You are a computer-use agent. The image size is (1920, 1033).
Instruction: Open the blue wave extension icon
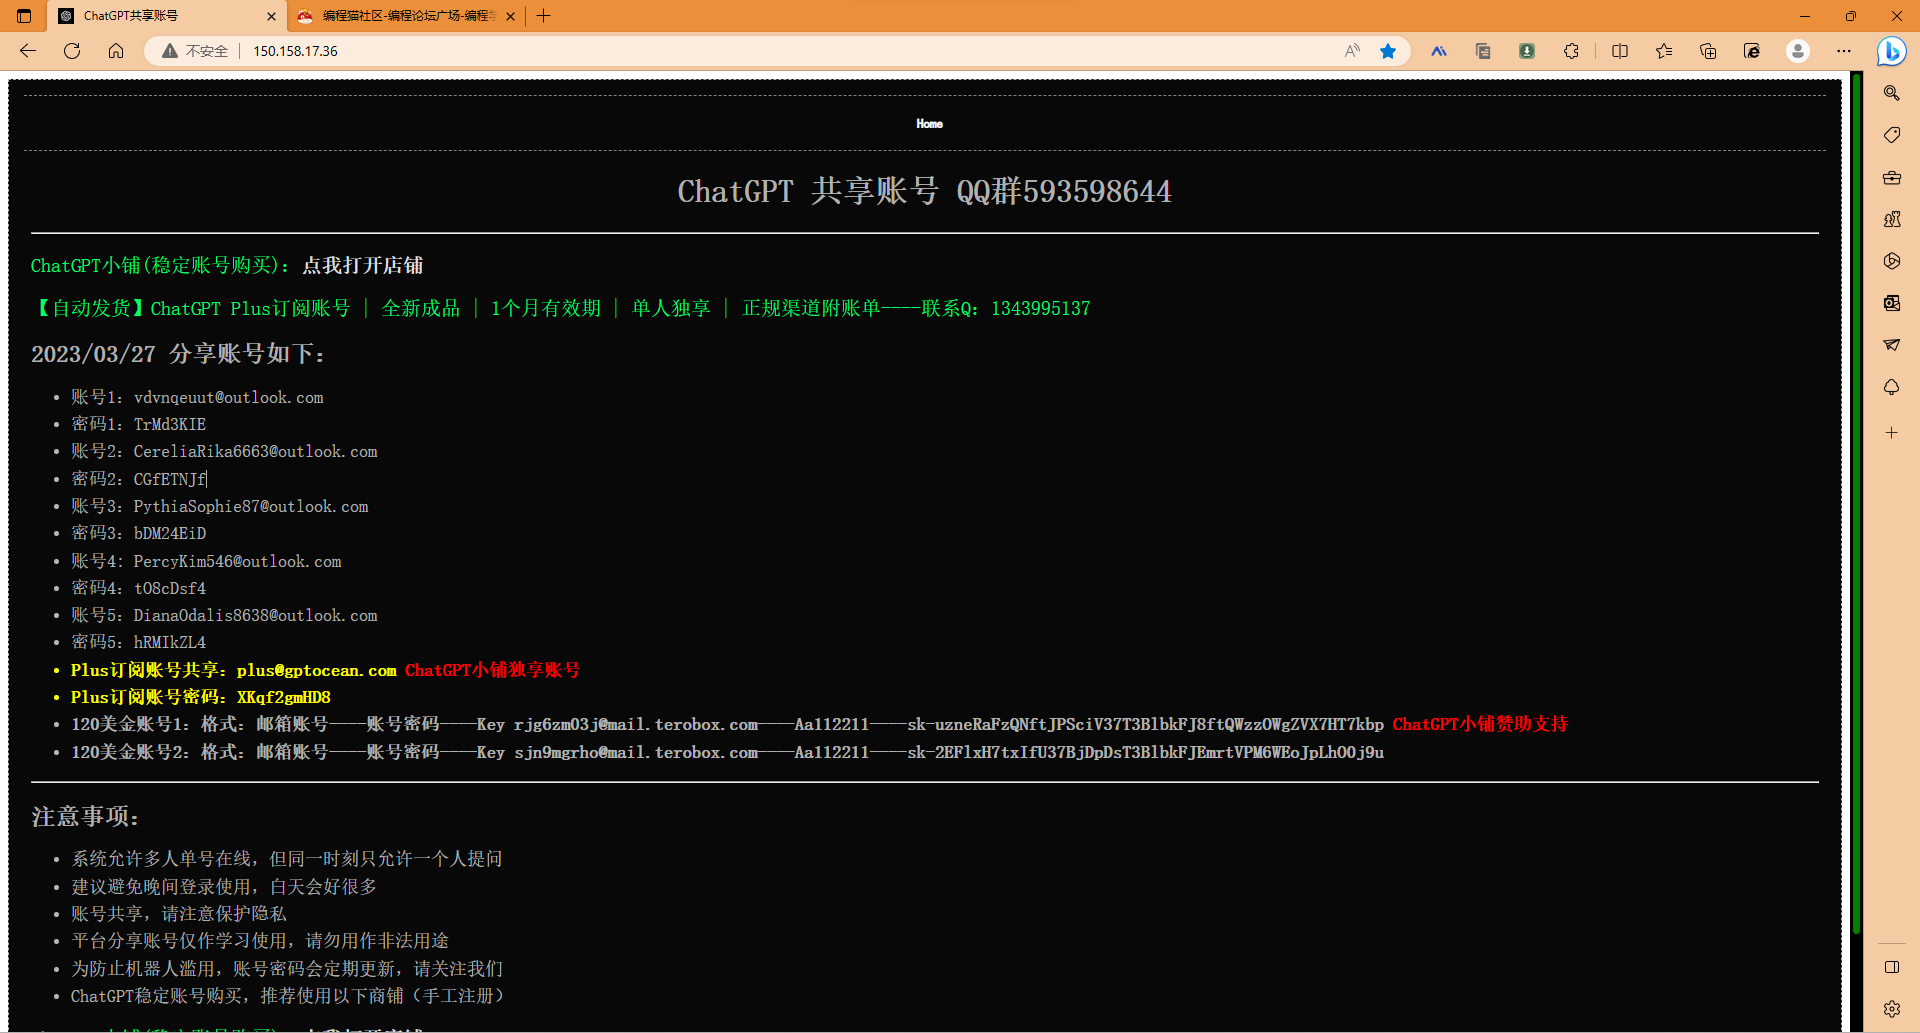(1439, 51)
